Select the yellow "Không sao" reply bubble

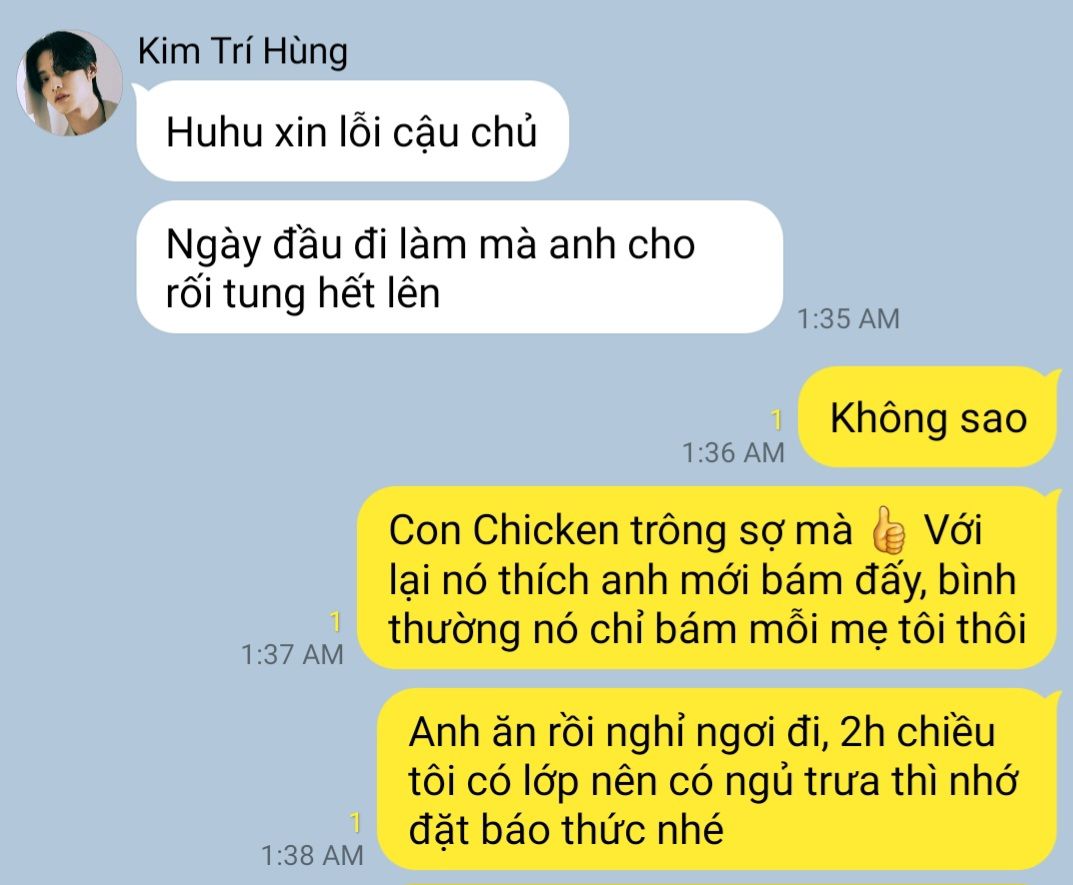click(928, 417)
